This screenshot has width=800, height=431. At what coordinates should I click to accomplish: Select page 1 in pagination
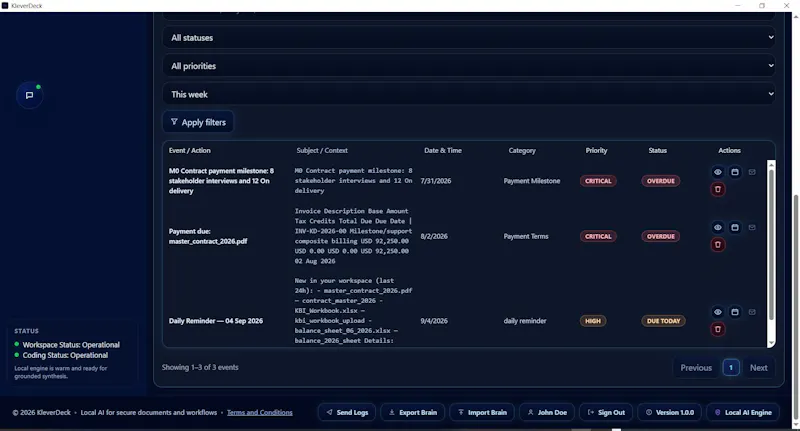(x=731, y=368)
